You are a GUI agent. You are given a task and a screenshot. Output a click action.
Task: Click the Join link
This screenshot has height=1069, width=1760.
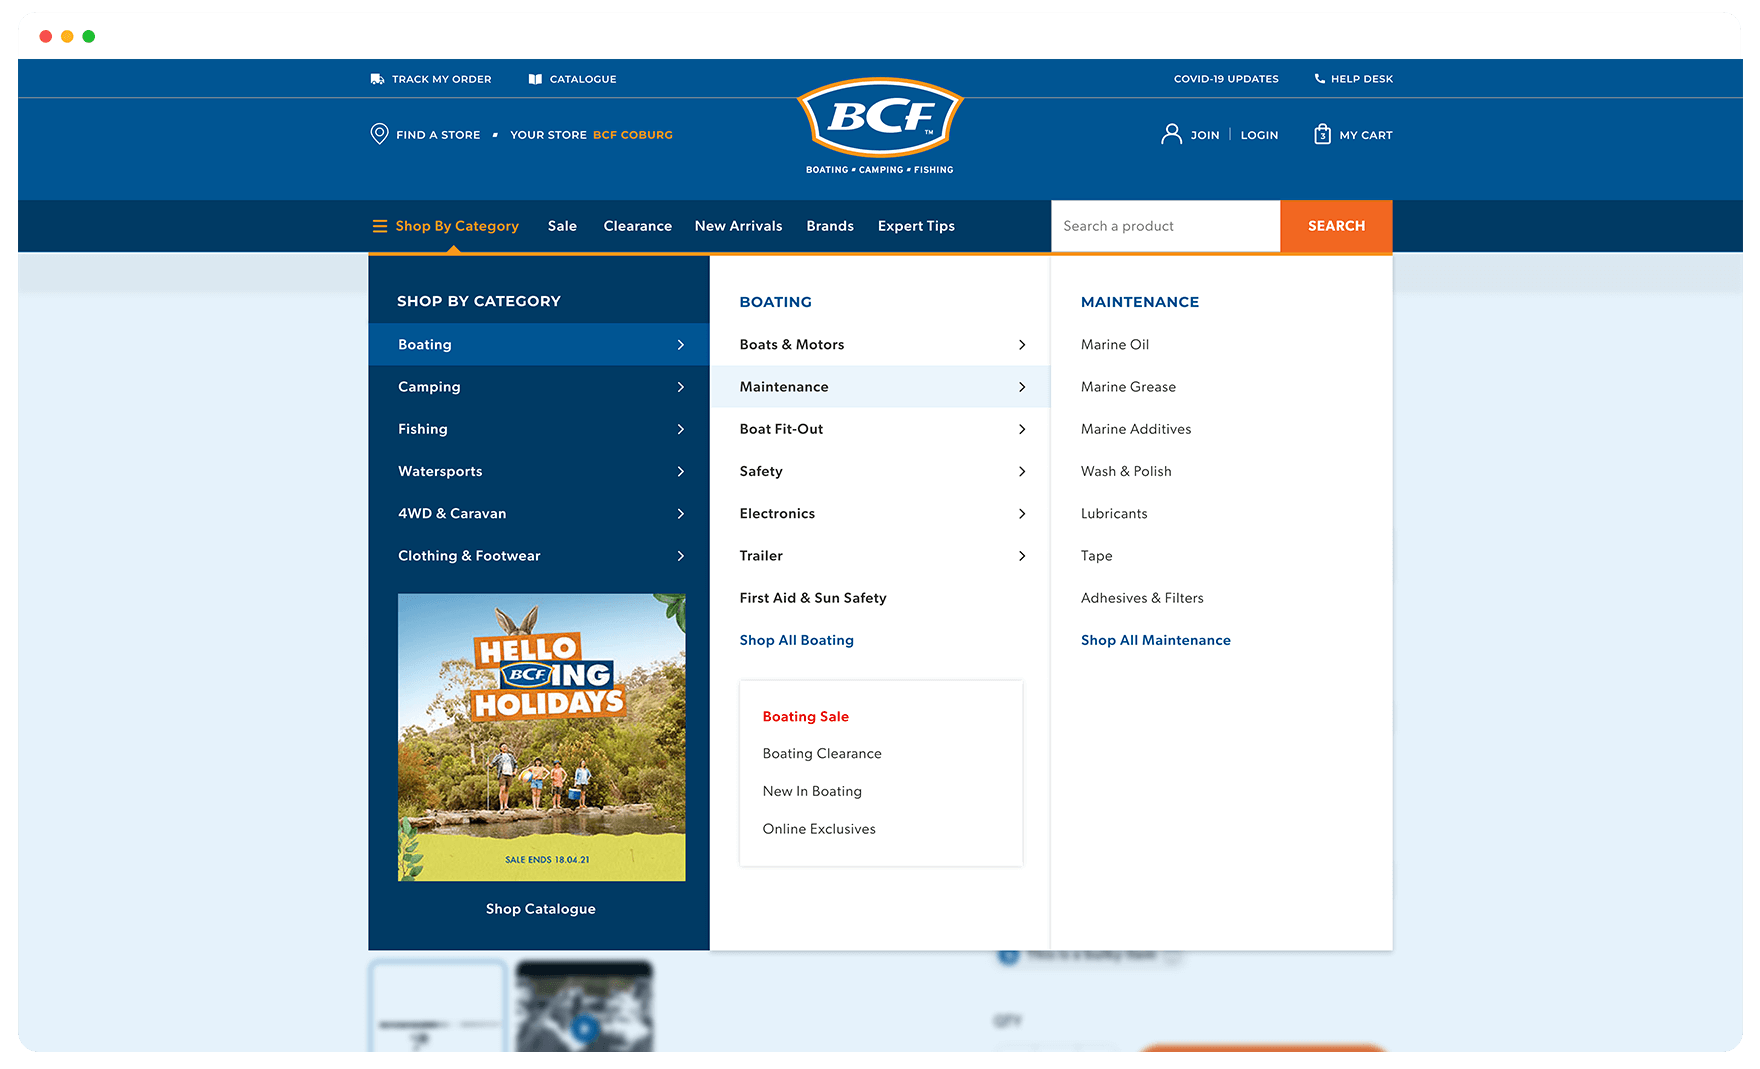click(x=1205, y=135)
